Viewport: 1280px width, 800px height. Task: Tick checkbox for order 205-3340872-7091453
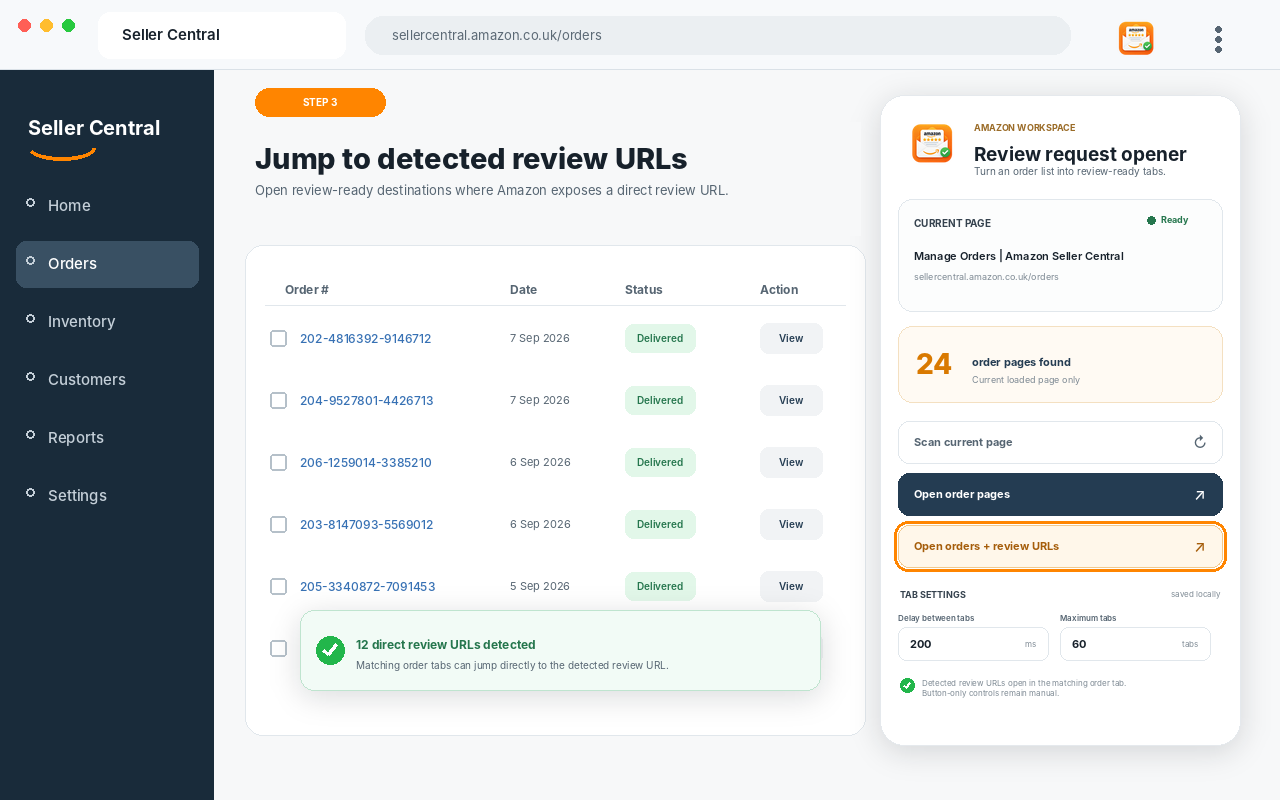(x=279, y=586)
